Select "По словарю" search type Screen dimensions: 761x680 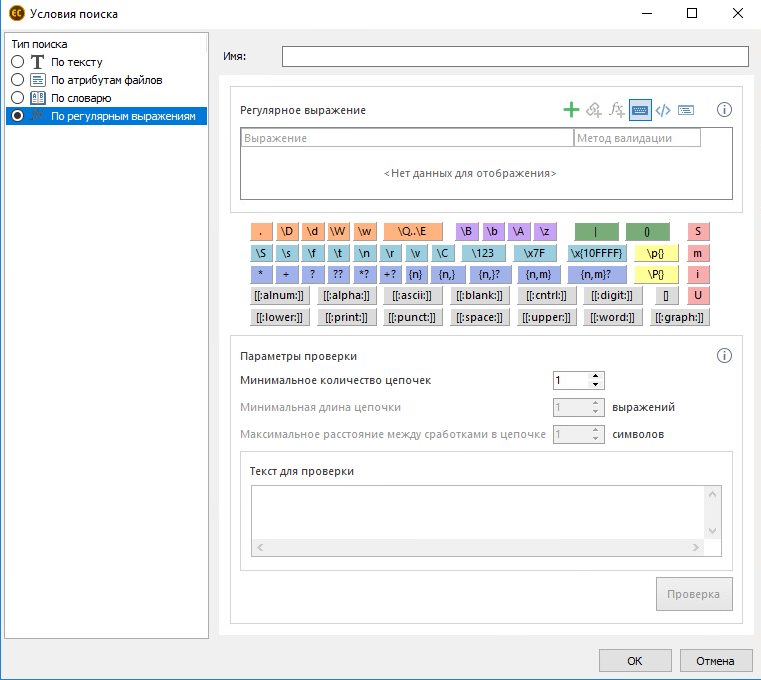point(18,98)
